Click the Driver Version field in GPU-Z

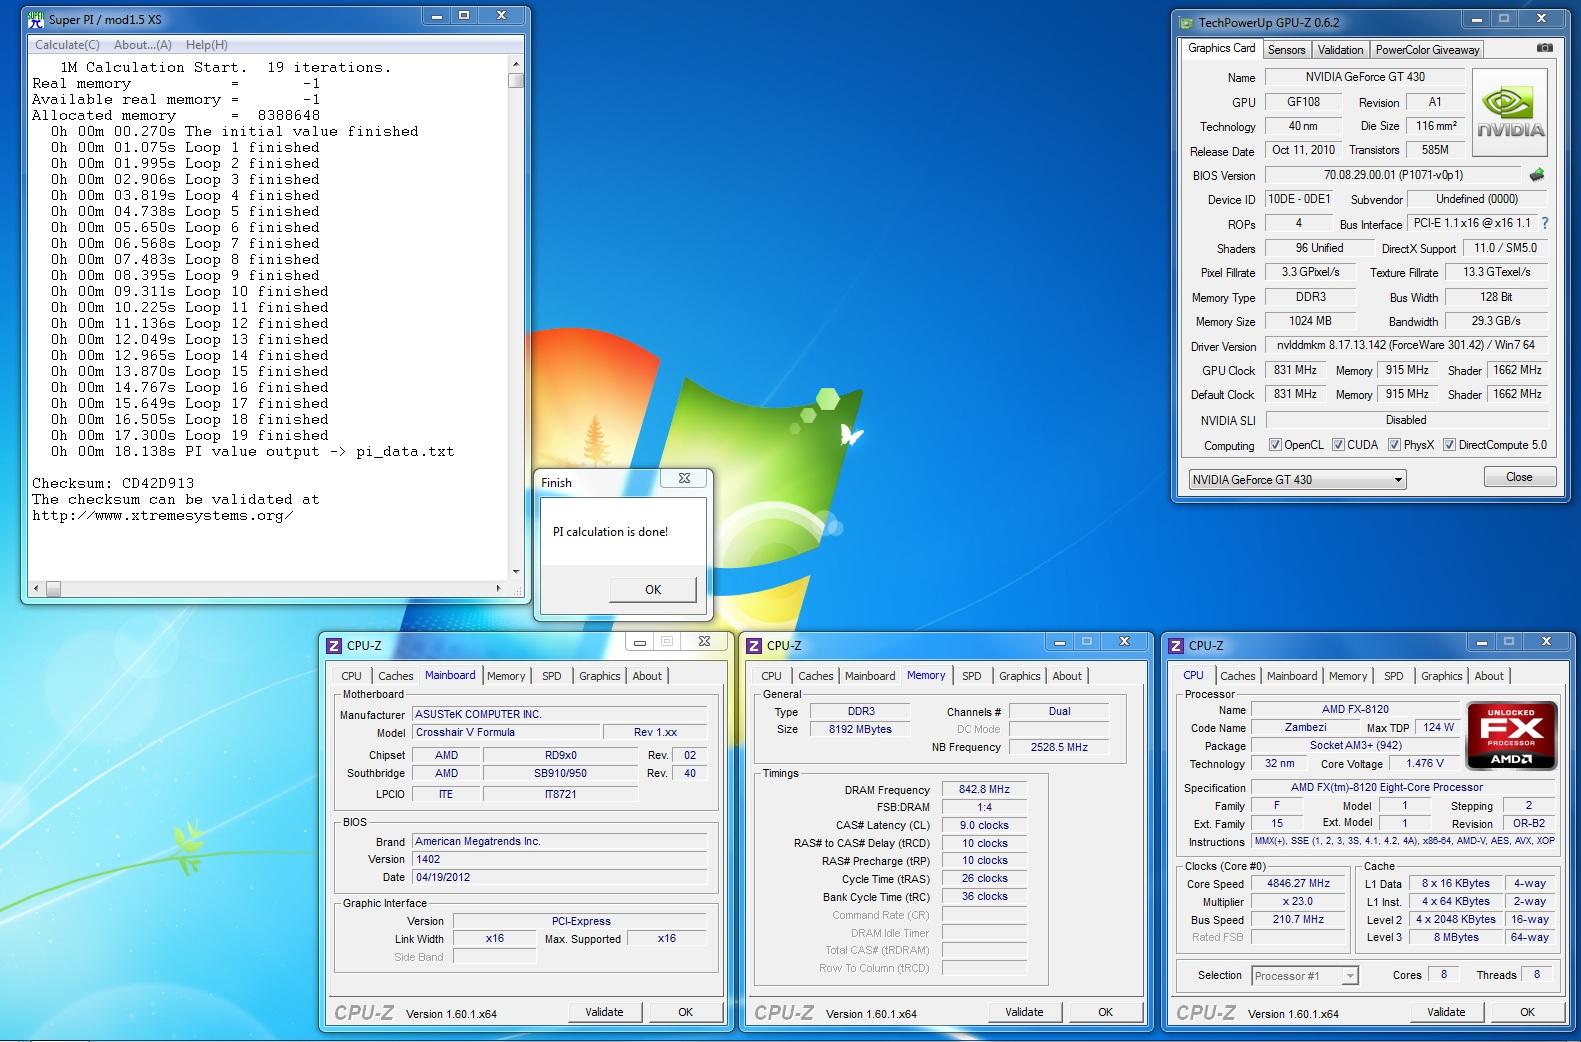click(x=1406, y=345)
